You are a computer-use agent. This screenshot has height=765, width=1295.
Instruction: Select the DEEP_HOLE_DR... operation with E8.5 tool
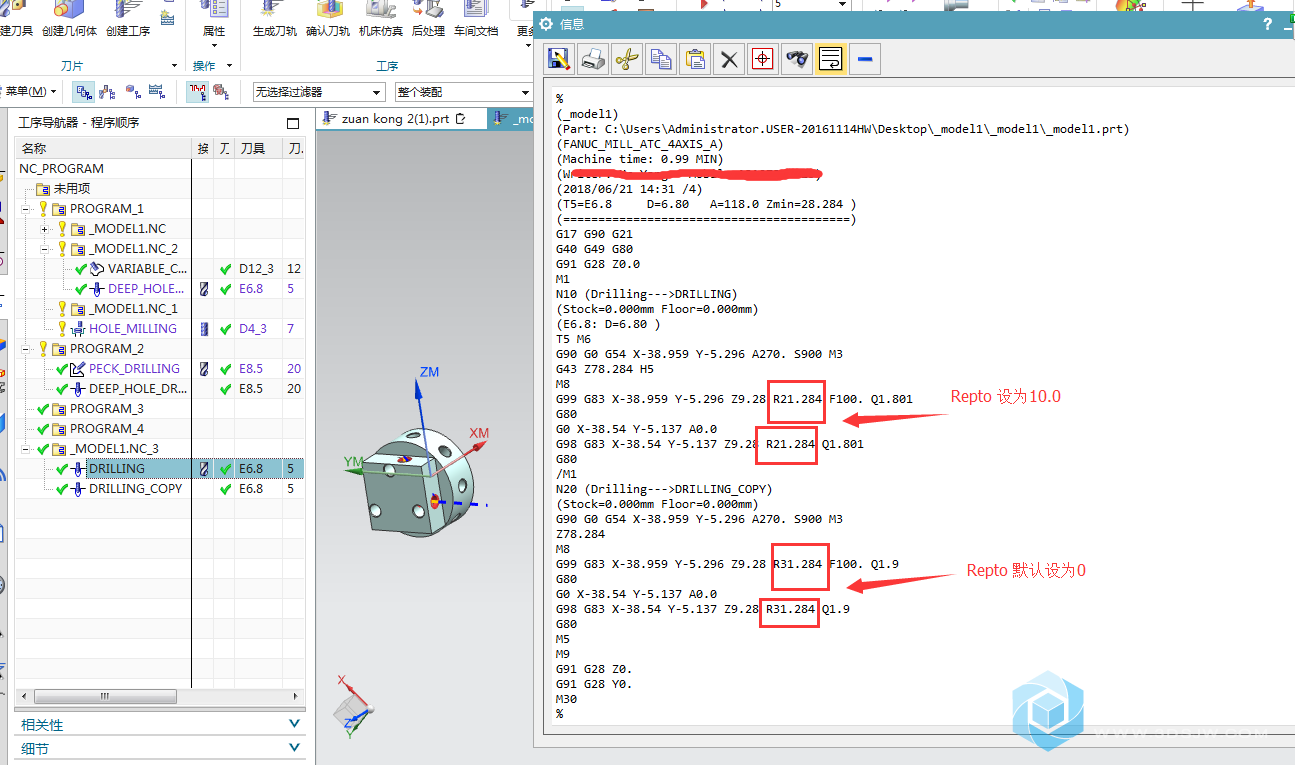[x=138, y=389]
